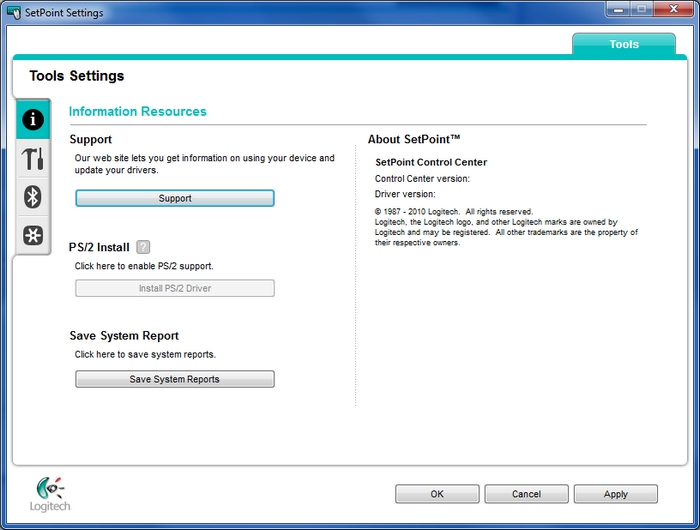
Task: Click the Information Resources heading
Action: (138, 111)
